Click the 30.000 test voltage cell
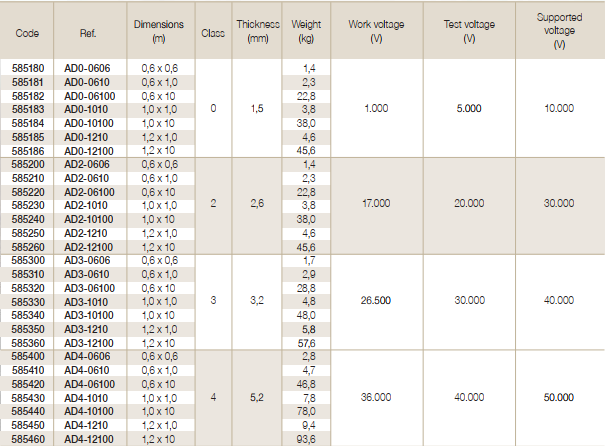Viewport: 605px width, 446px height. tap(470, 300)
